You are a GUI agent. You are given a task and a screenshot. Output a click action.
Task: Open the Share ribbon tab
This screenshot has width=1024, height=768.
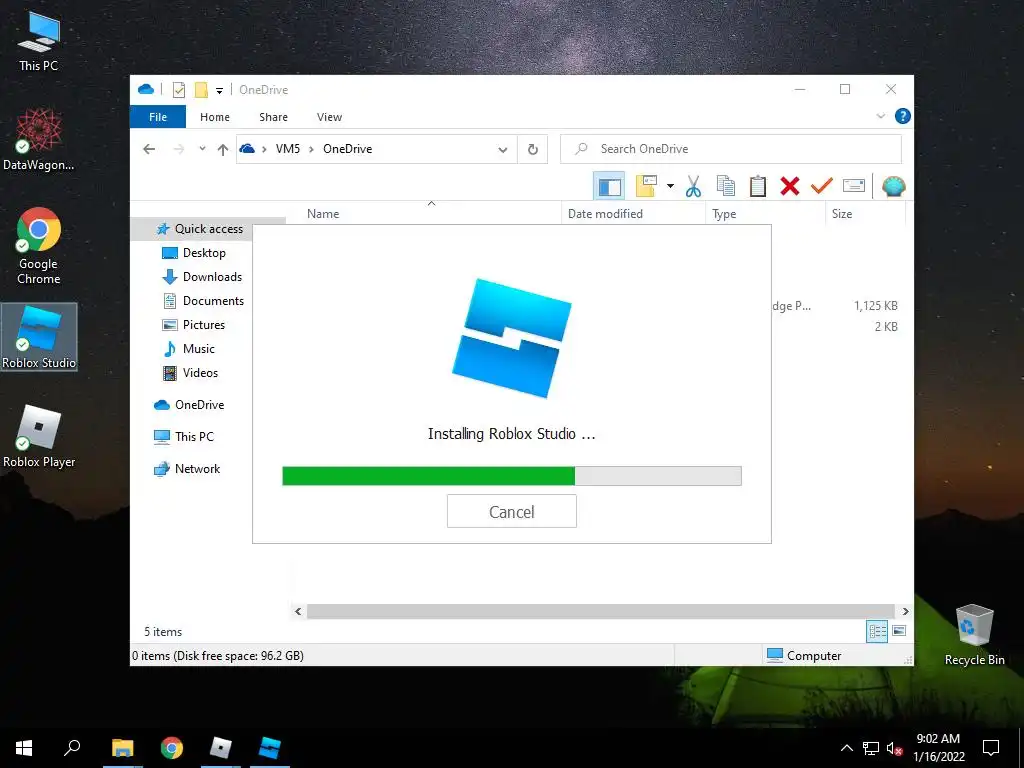tap(273, 117)
